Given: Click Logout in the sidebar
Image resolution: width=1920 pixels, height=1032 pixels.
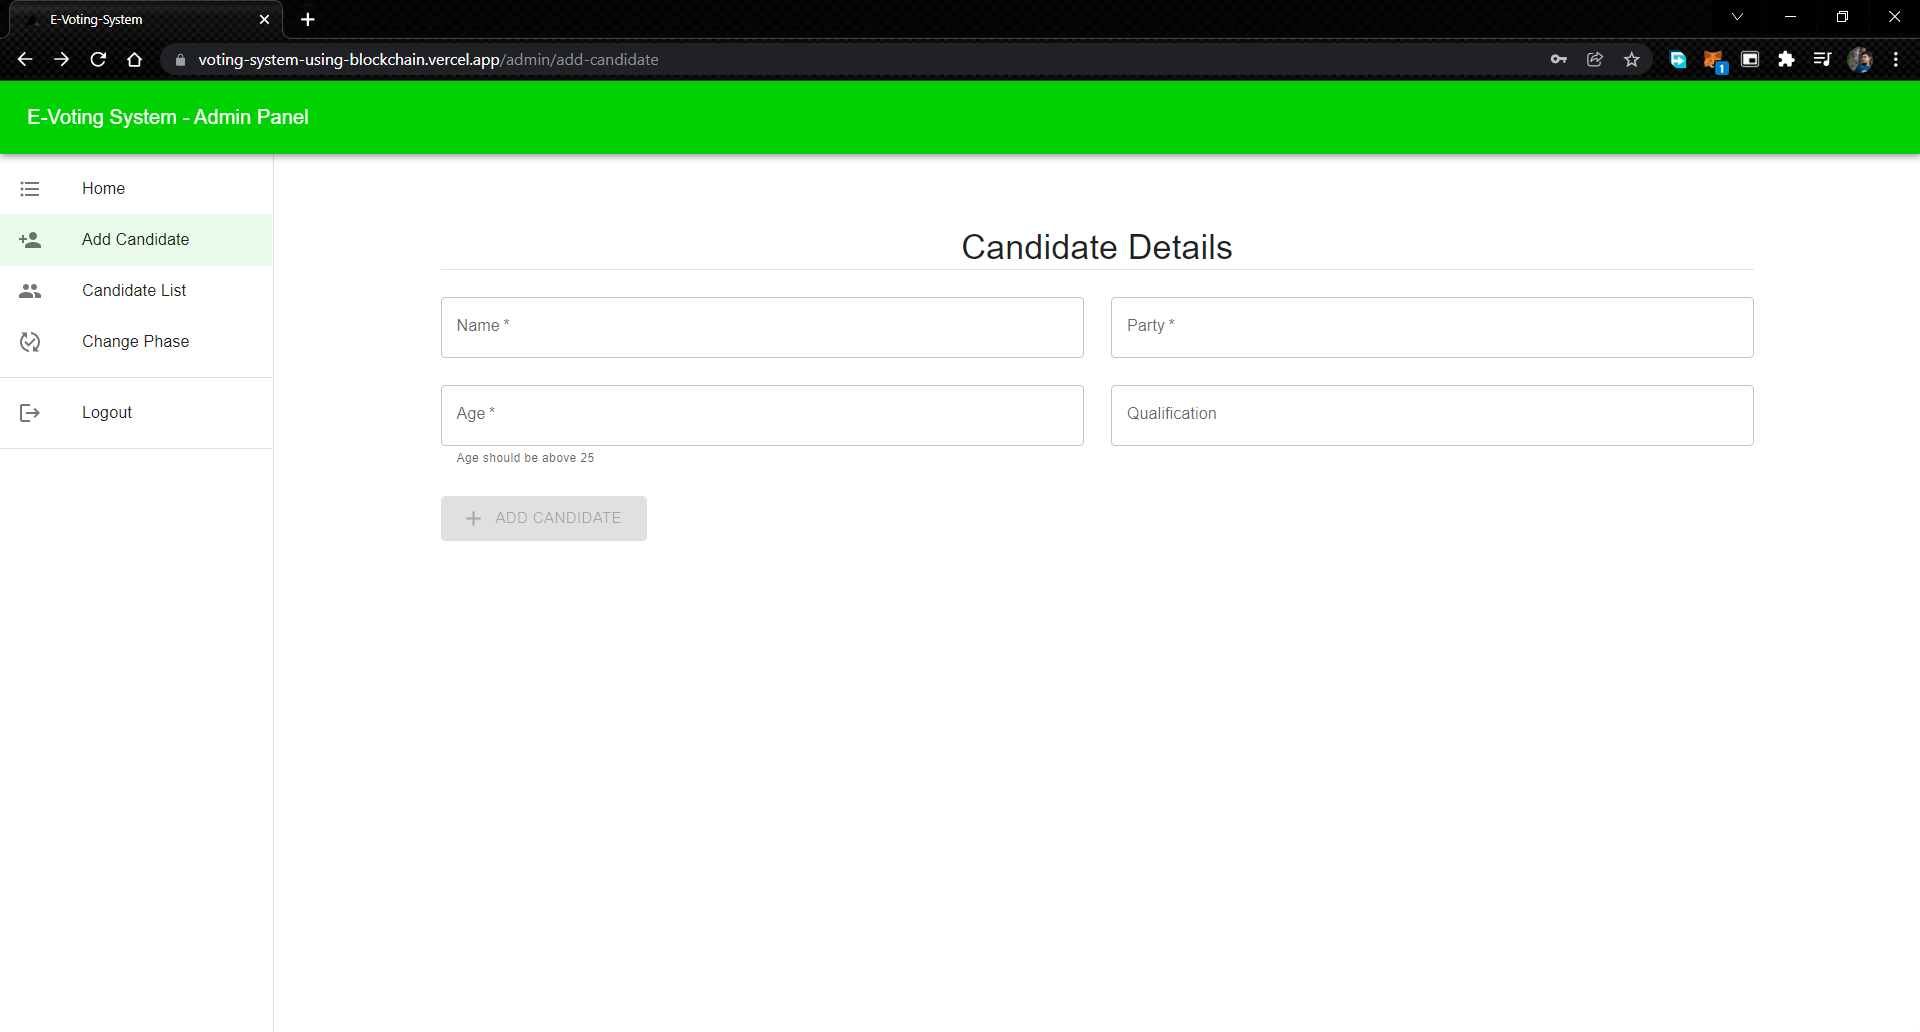Looking at the screenshot, I should click(106, 412).
